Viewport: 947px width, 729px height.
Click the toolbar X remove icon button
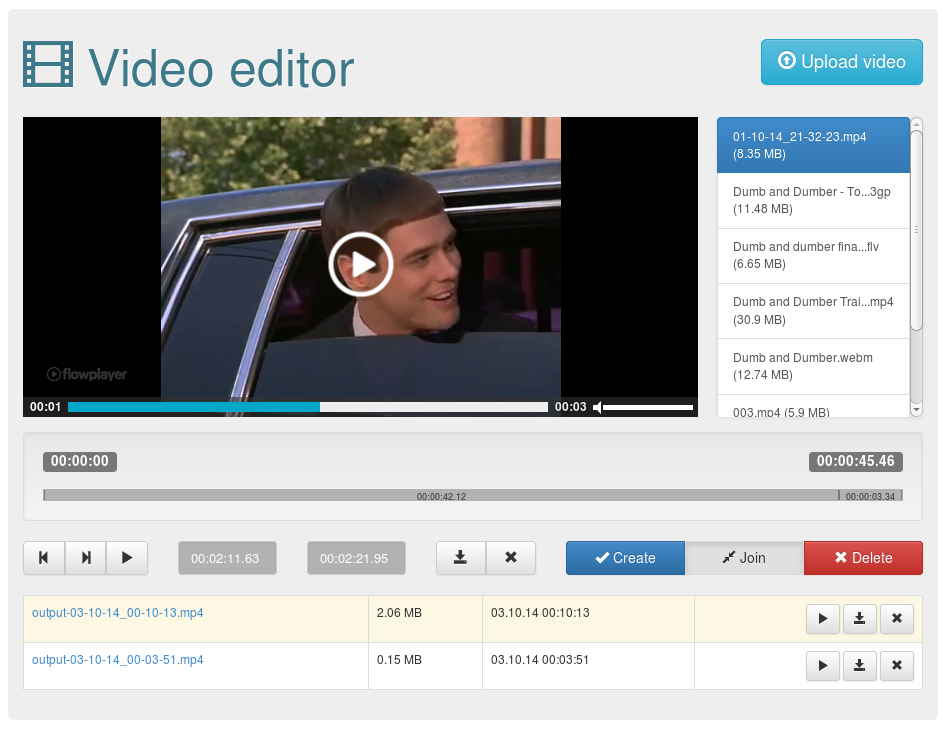coord(511,557)
